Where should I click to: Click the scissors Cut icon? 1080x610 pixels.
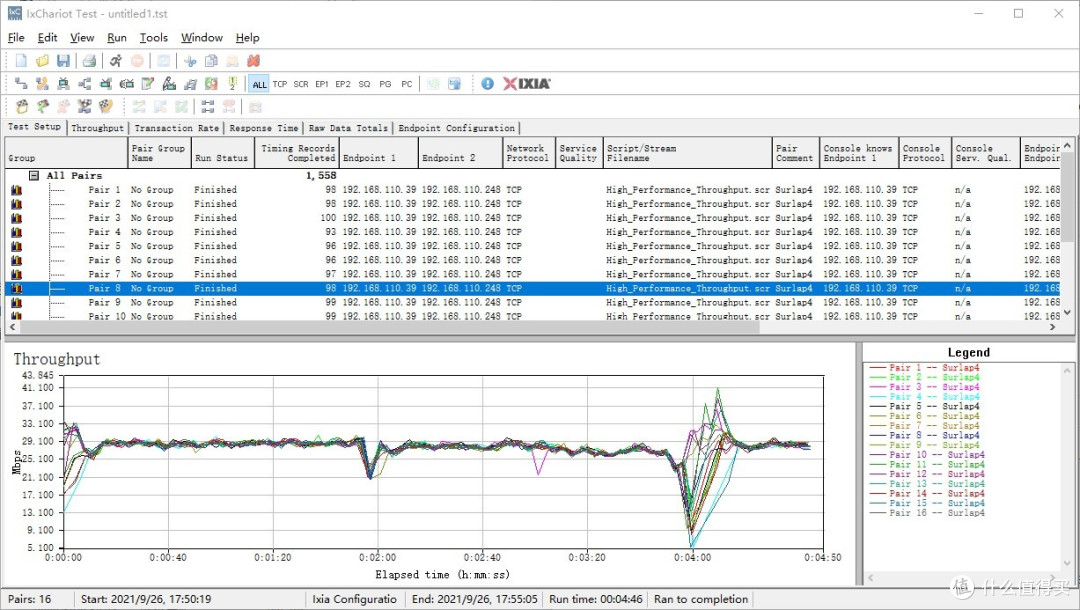(x=190, y=61)
